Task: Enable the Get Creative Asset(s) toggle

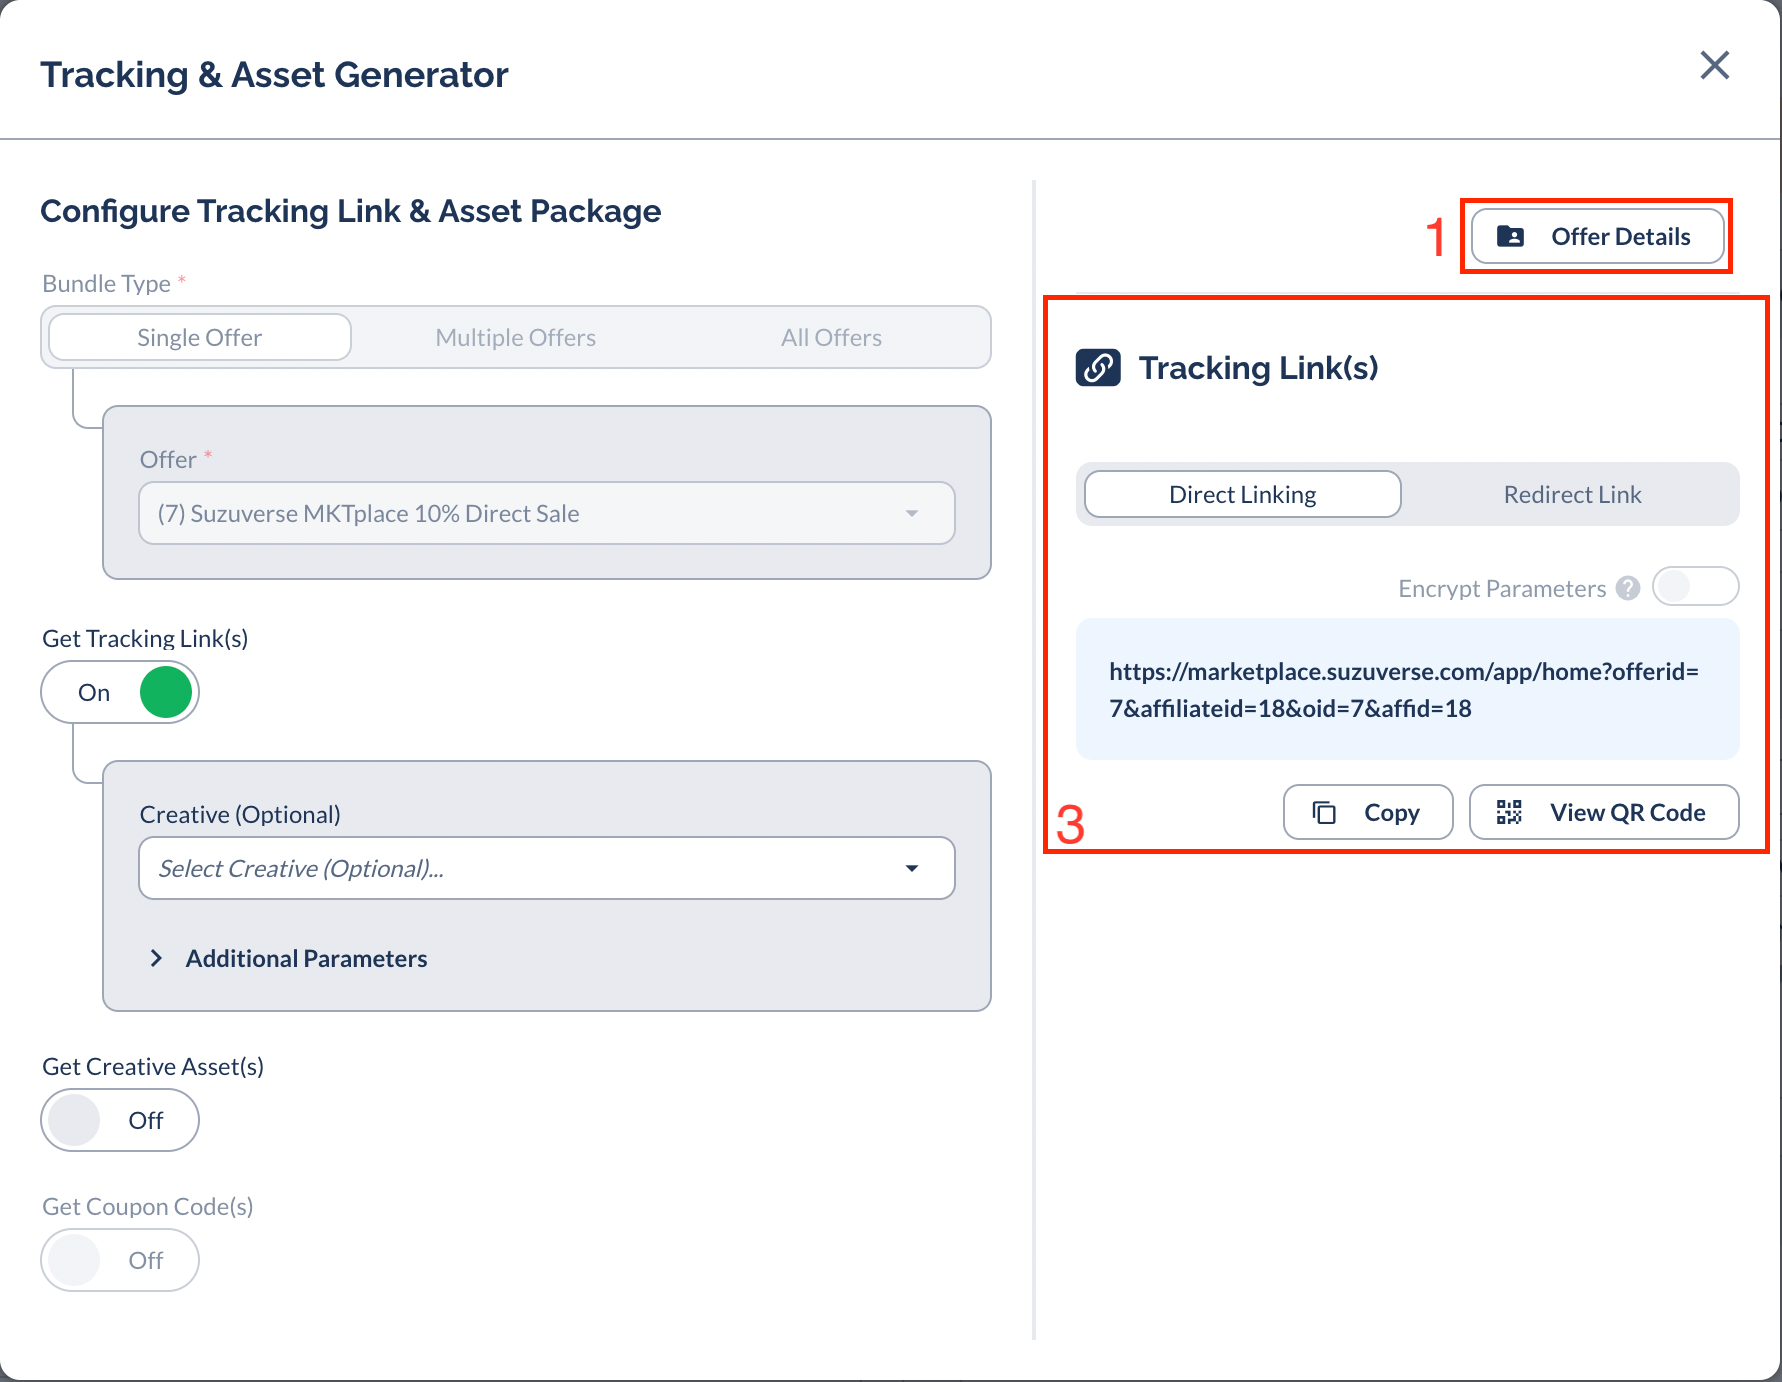Action: pyautogui.click(x=120, y=1120)
